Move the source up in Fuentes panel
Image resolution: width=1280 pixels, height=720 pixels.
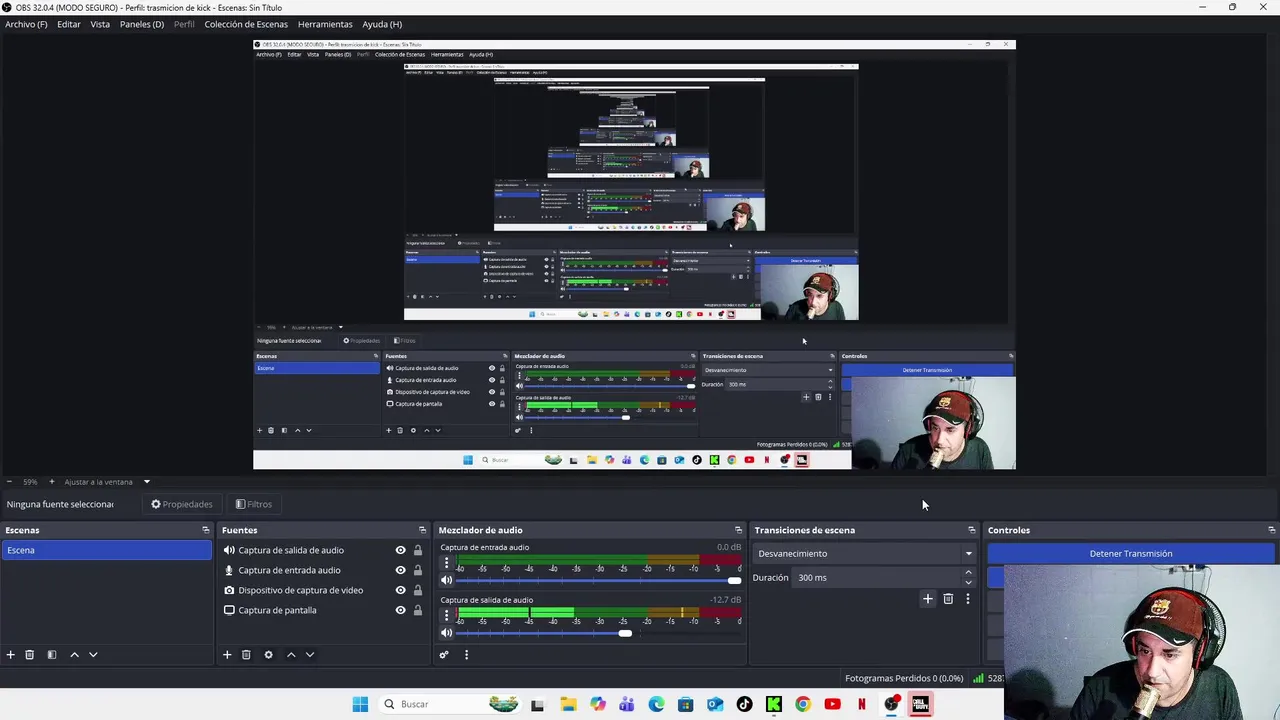point(291,655)
